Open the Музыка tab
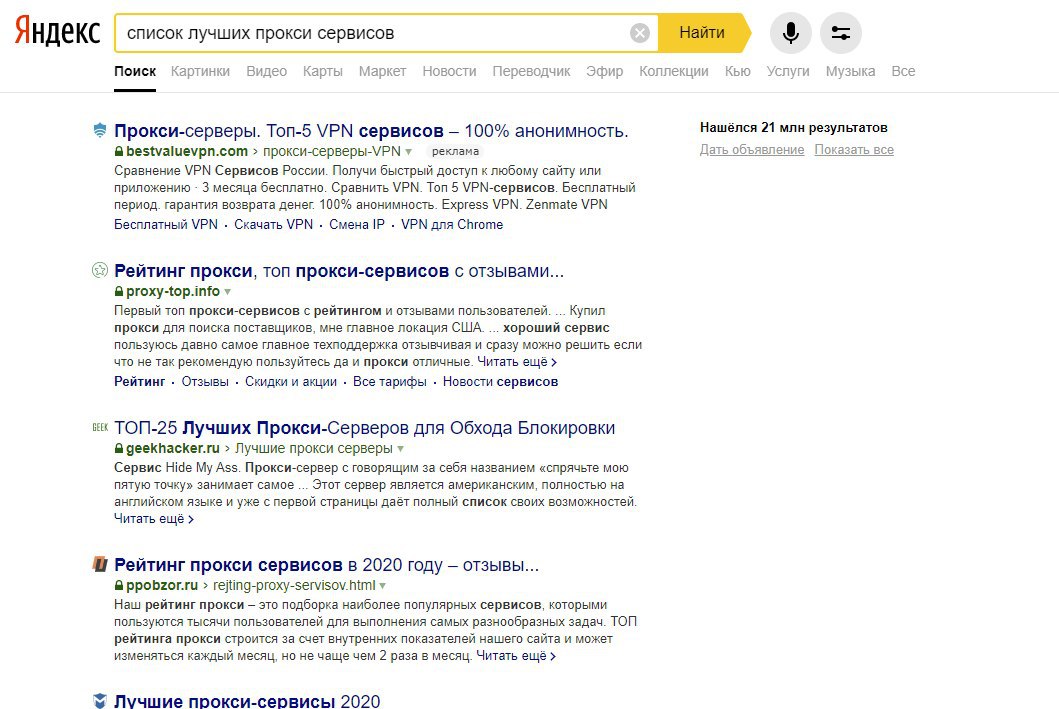Image resolution: width=1059 pixels, height=709 pixels. (850, 71)
